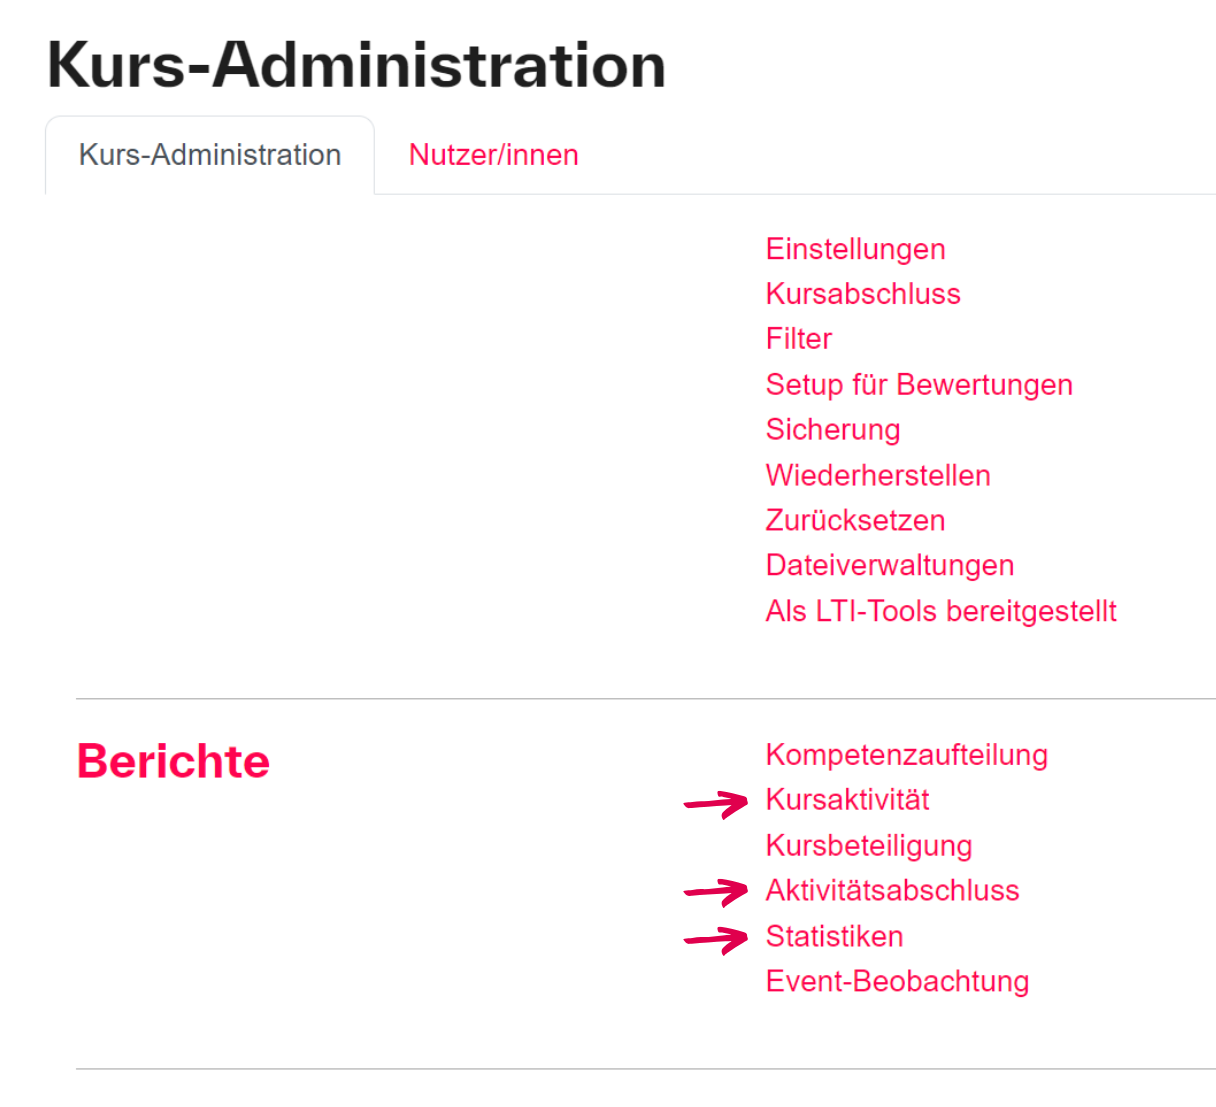View the Kursbeteiligung report
The image size is (1216, 1107).
tap(868, 846)
